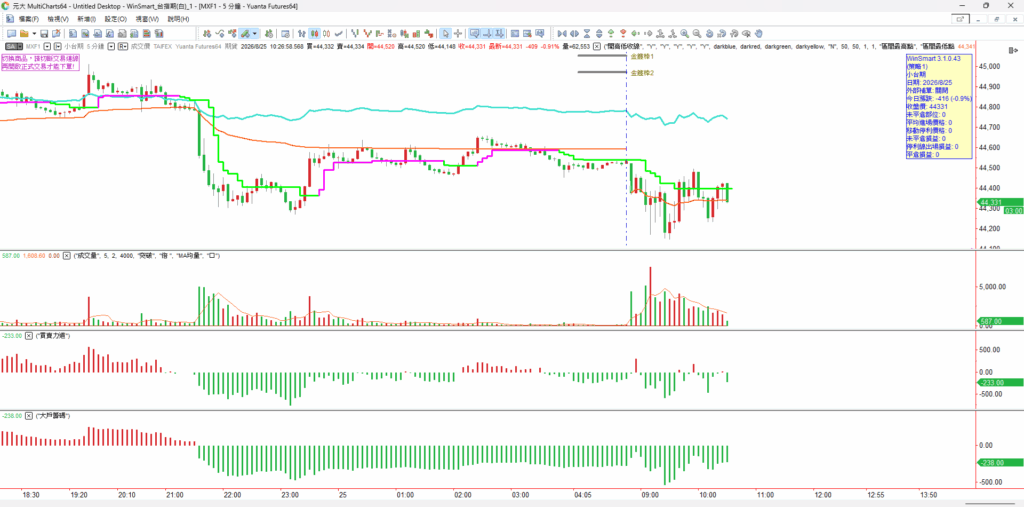1024x507 pixels.
Task: Click the zoom in magnifier icon
Action: point(684,33)
